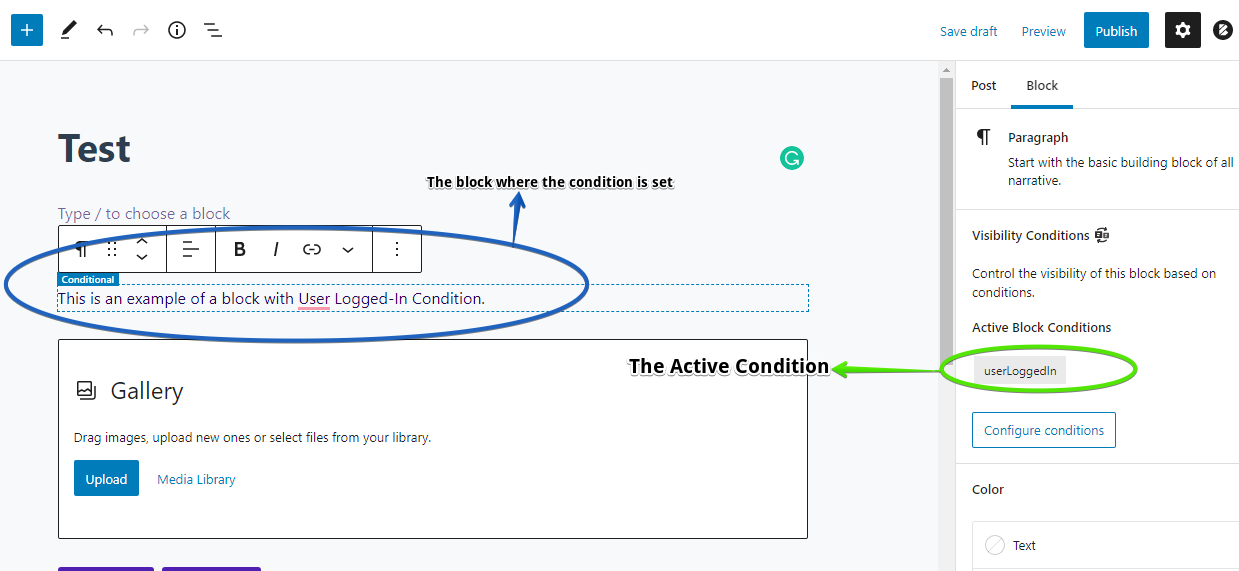Click the Configure conditions button
Screen dimensions: 1239x571
click(1044, 430)
